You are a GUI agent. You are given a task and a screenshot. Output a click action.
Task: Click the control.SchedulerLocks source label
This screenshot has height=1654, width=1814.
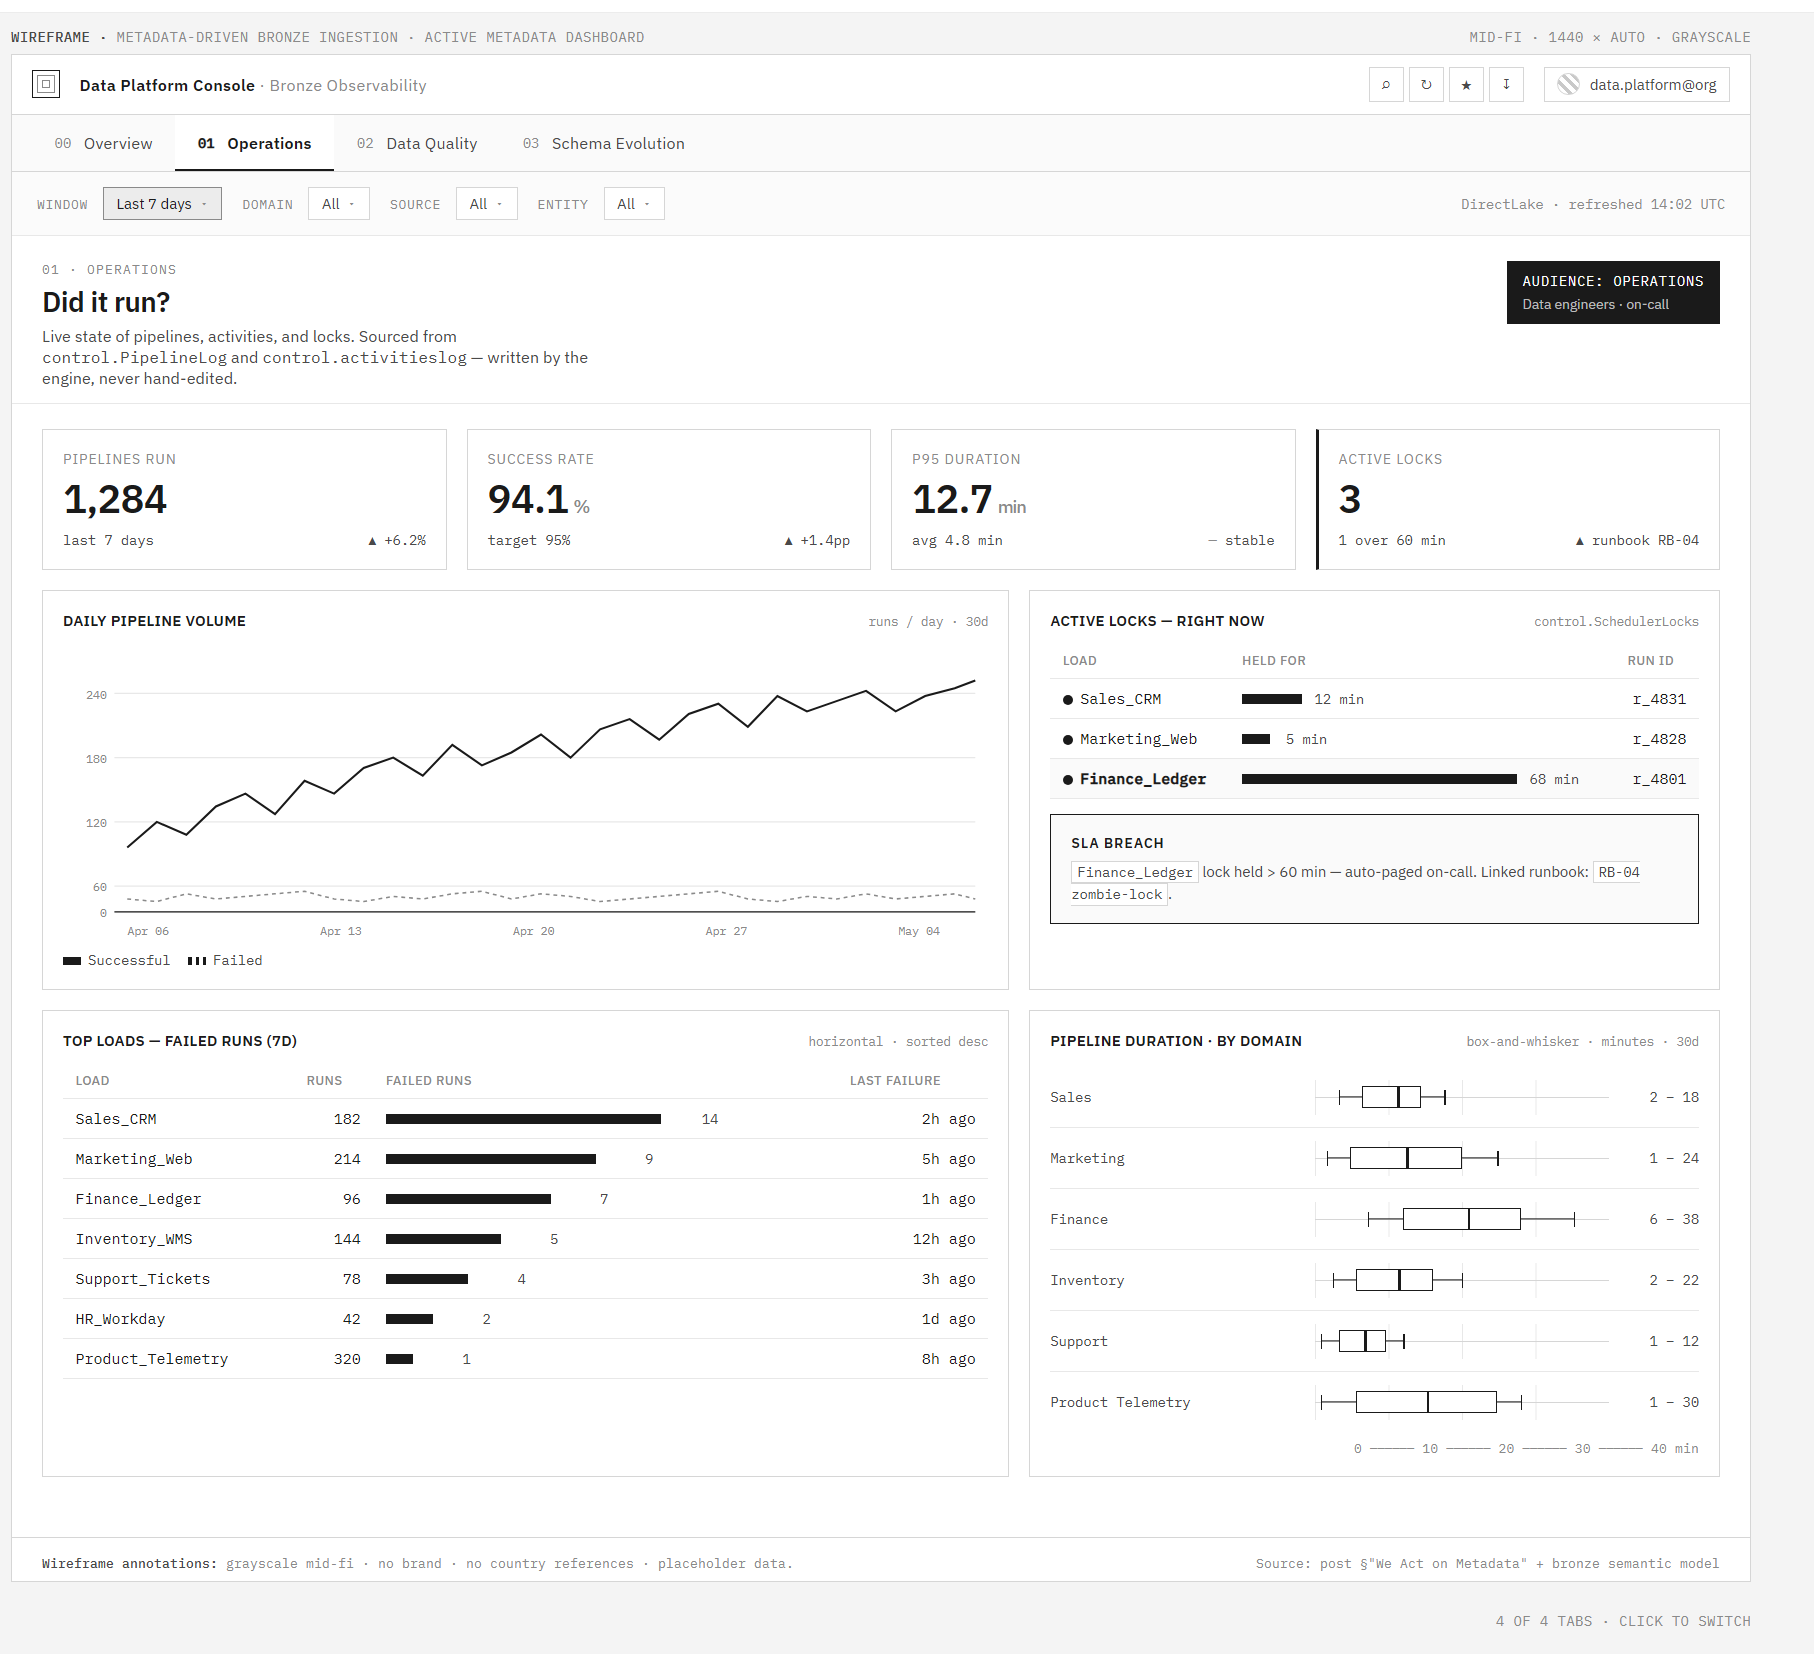point(1616,621)
